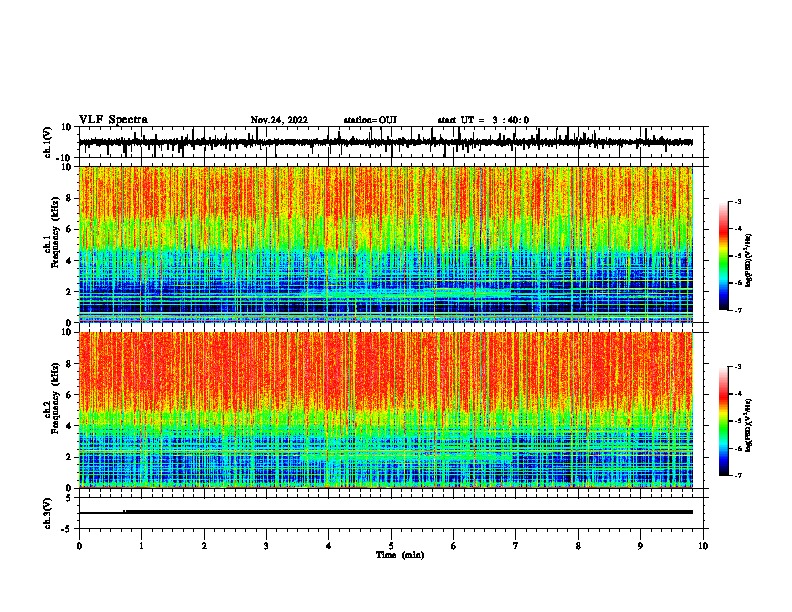792x612 pixels.
Task: Click tick label 3 on time axis
Action: coord(266,545)
